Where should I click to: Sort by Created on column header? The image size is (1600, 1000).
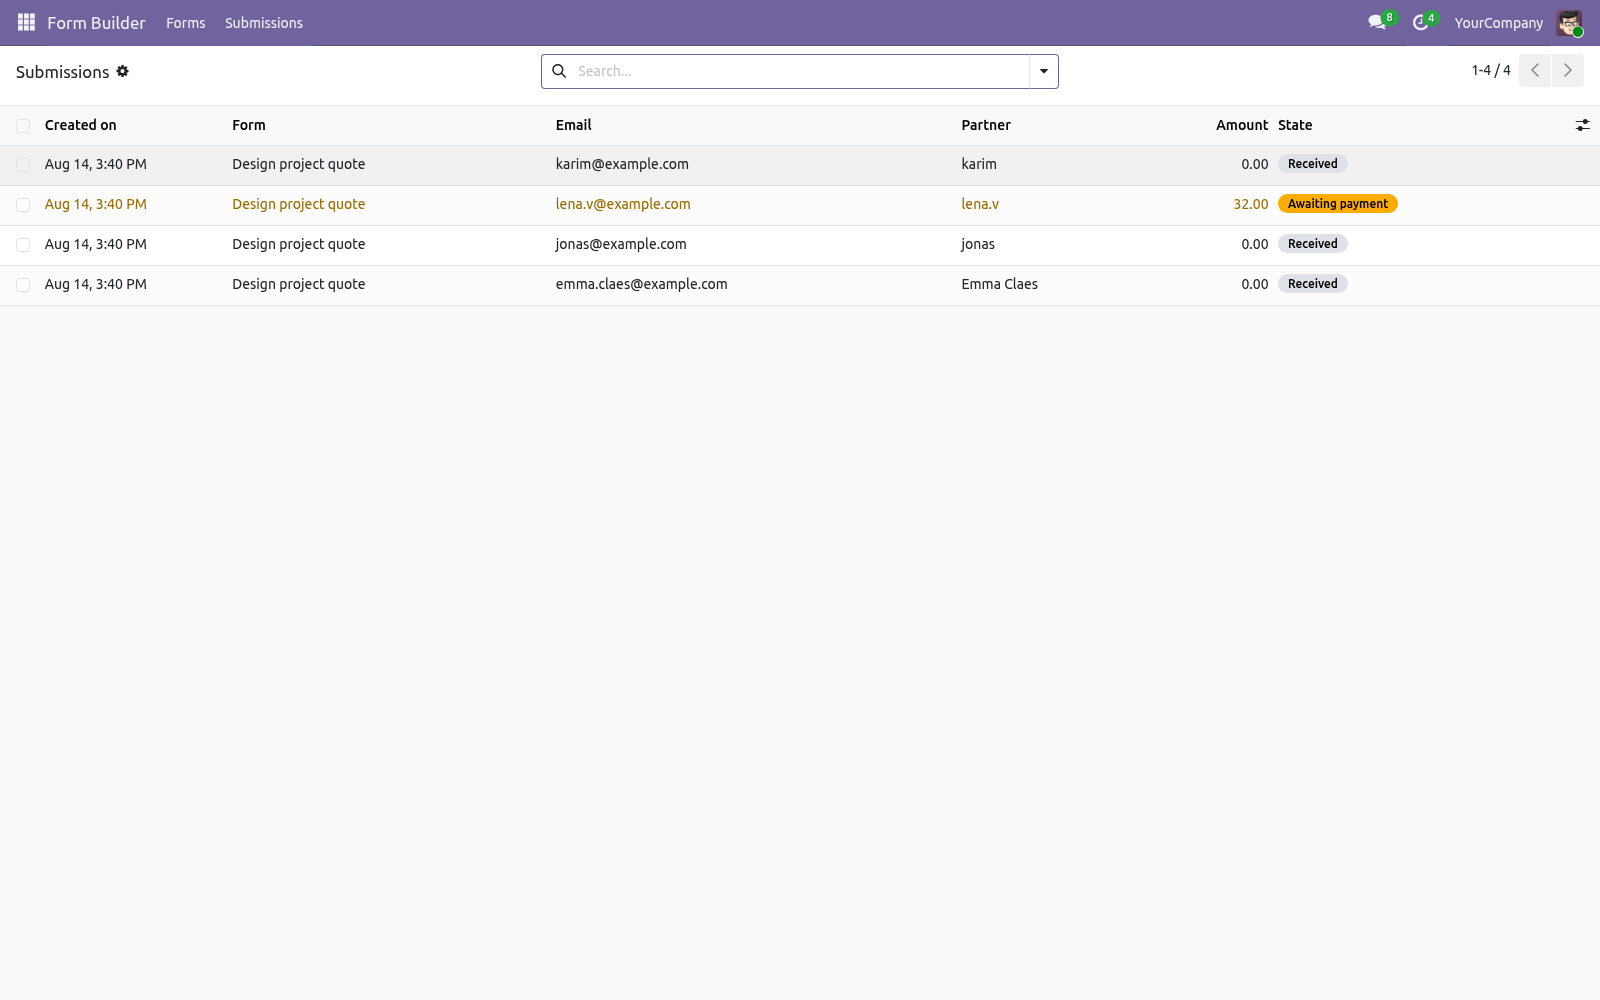pyautogui.click(x=81, y=125)
